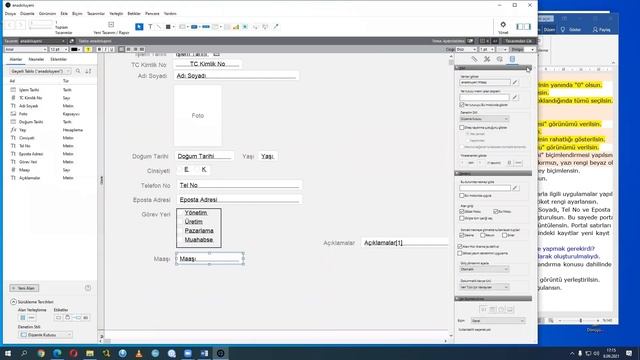Click Paylaş button in Word window
This screenshot has height=360, width=640.
point(602,29)
